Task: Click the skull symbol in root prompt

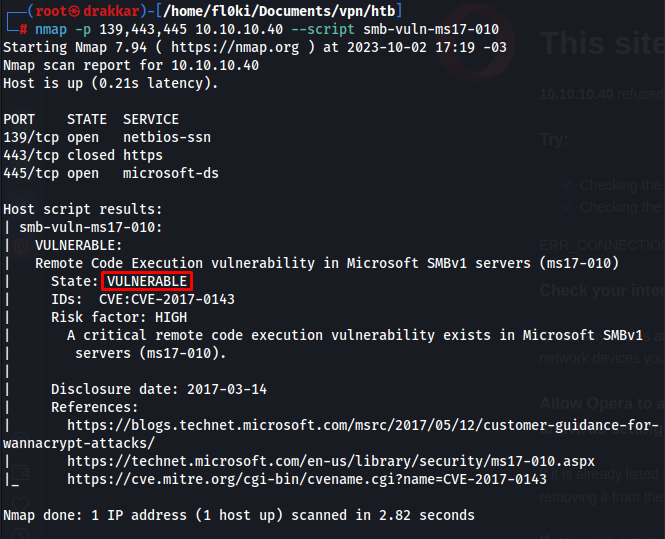Action: tap(74, 11)
